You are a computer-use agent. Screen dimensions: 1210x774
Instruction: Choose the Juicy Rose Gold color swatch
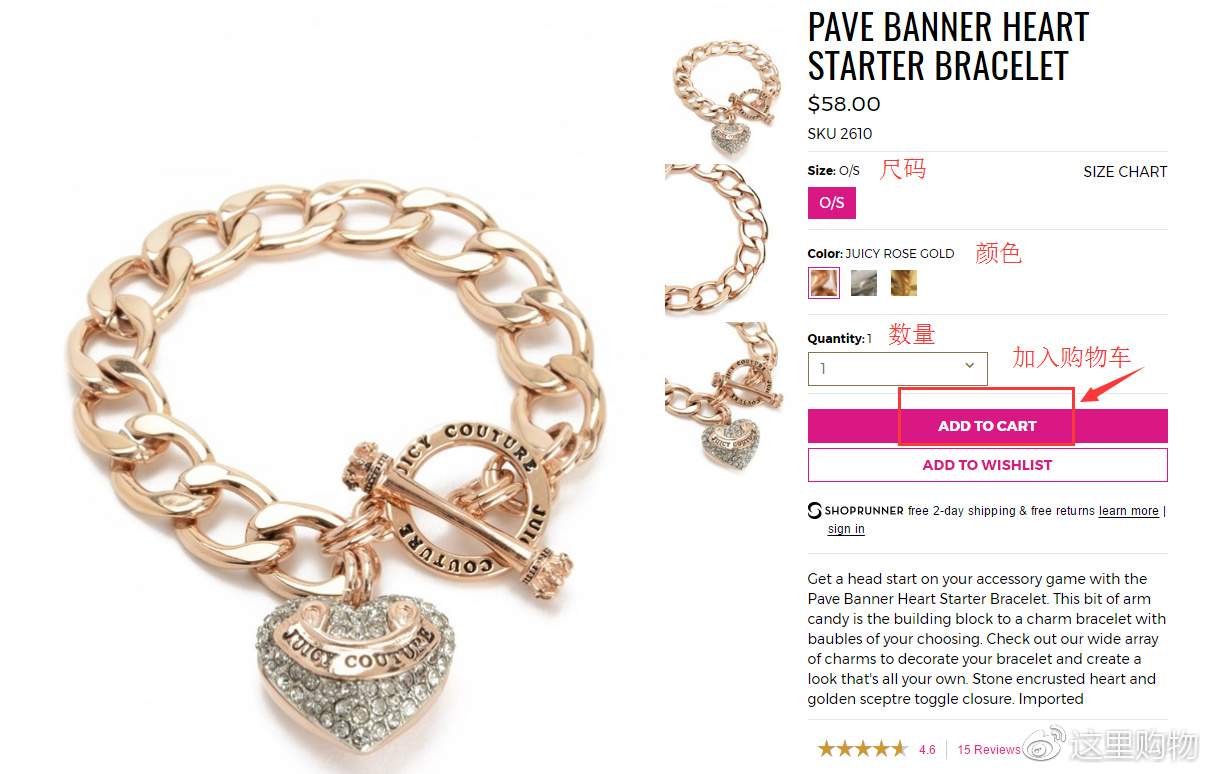point(824,283)
